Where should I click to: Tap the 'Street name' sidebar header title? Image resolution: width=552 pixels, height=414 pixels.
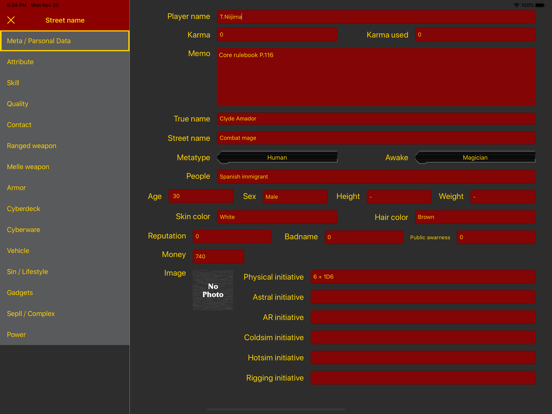65,20
